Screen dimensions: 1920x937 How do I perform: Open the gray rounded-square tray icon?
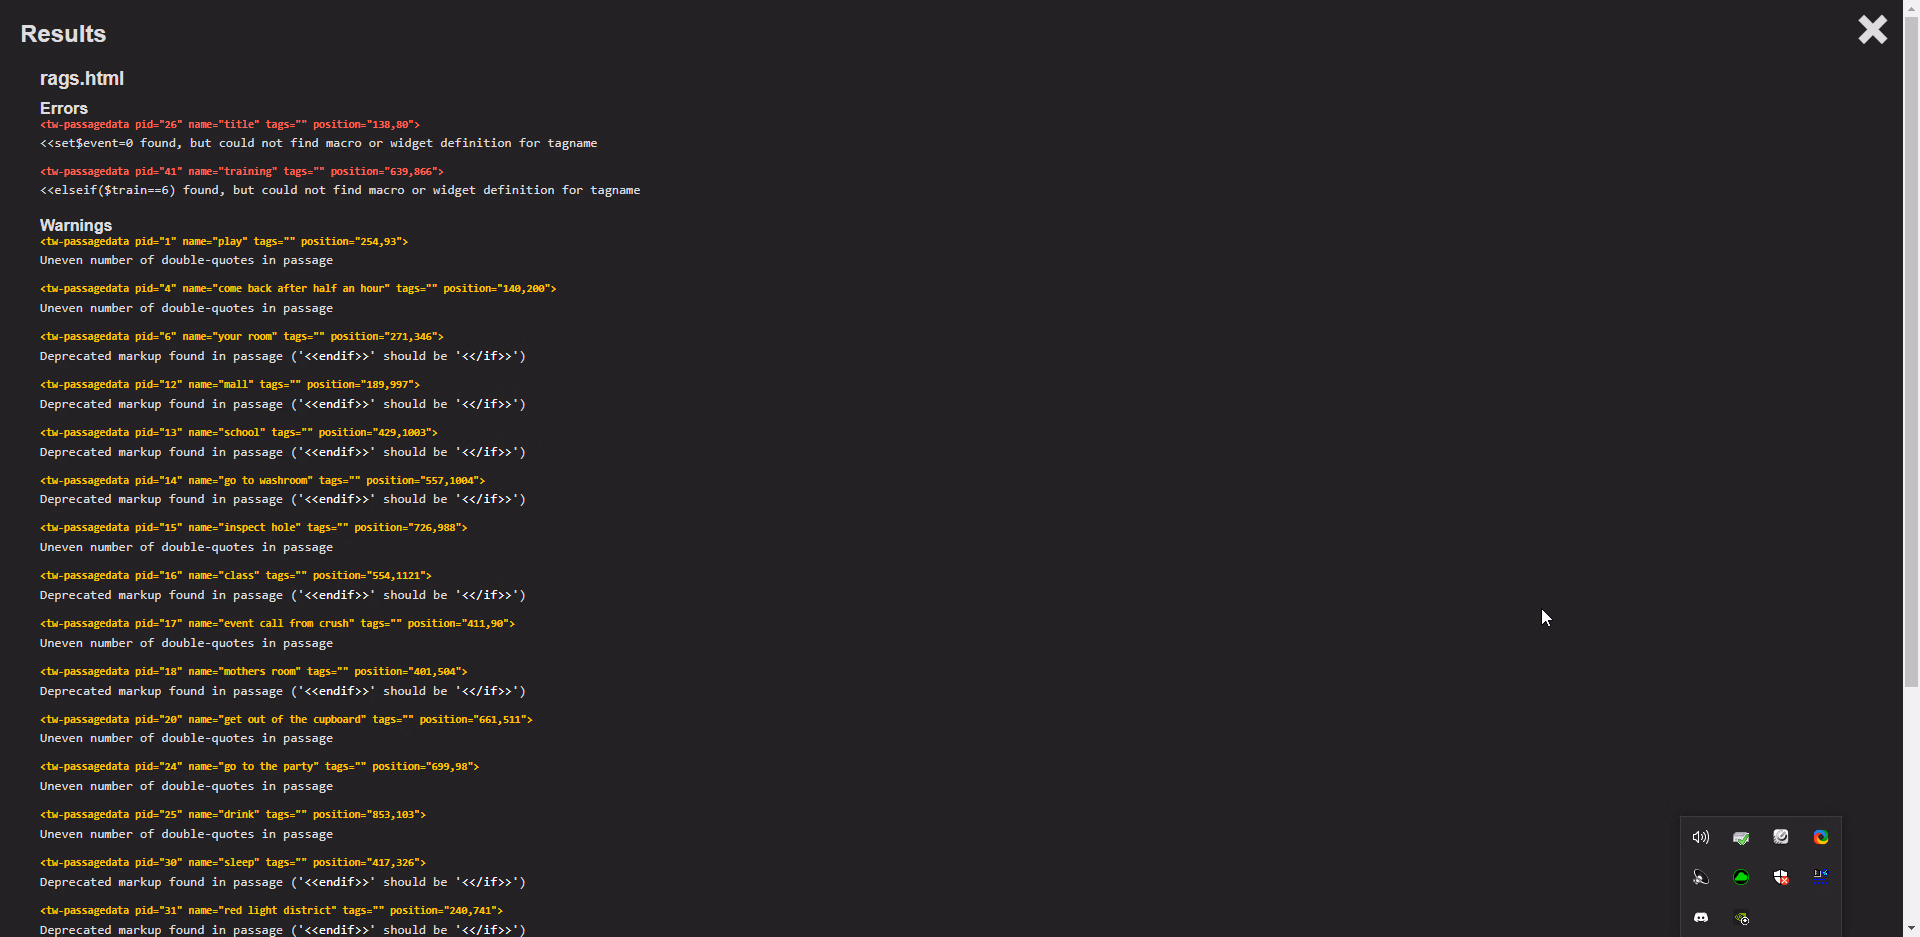point(1781,837)
